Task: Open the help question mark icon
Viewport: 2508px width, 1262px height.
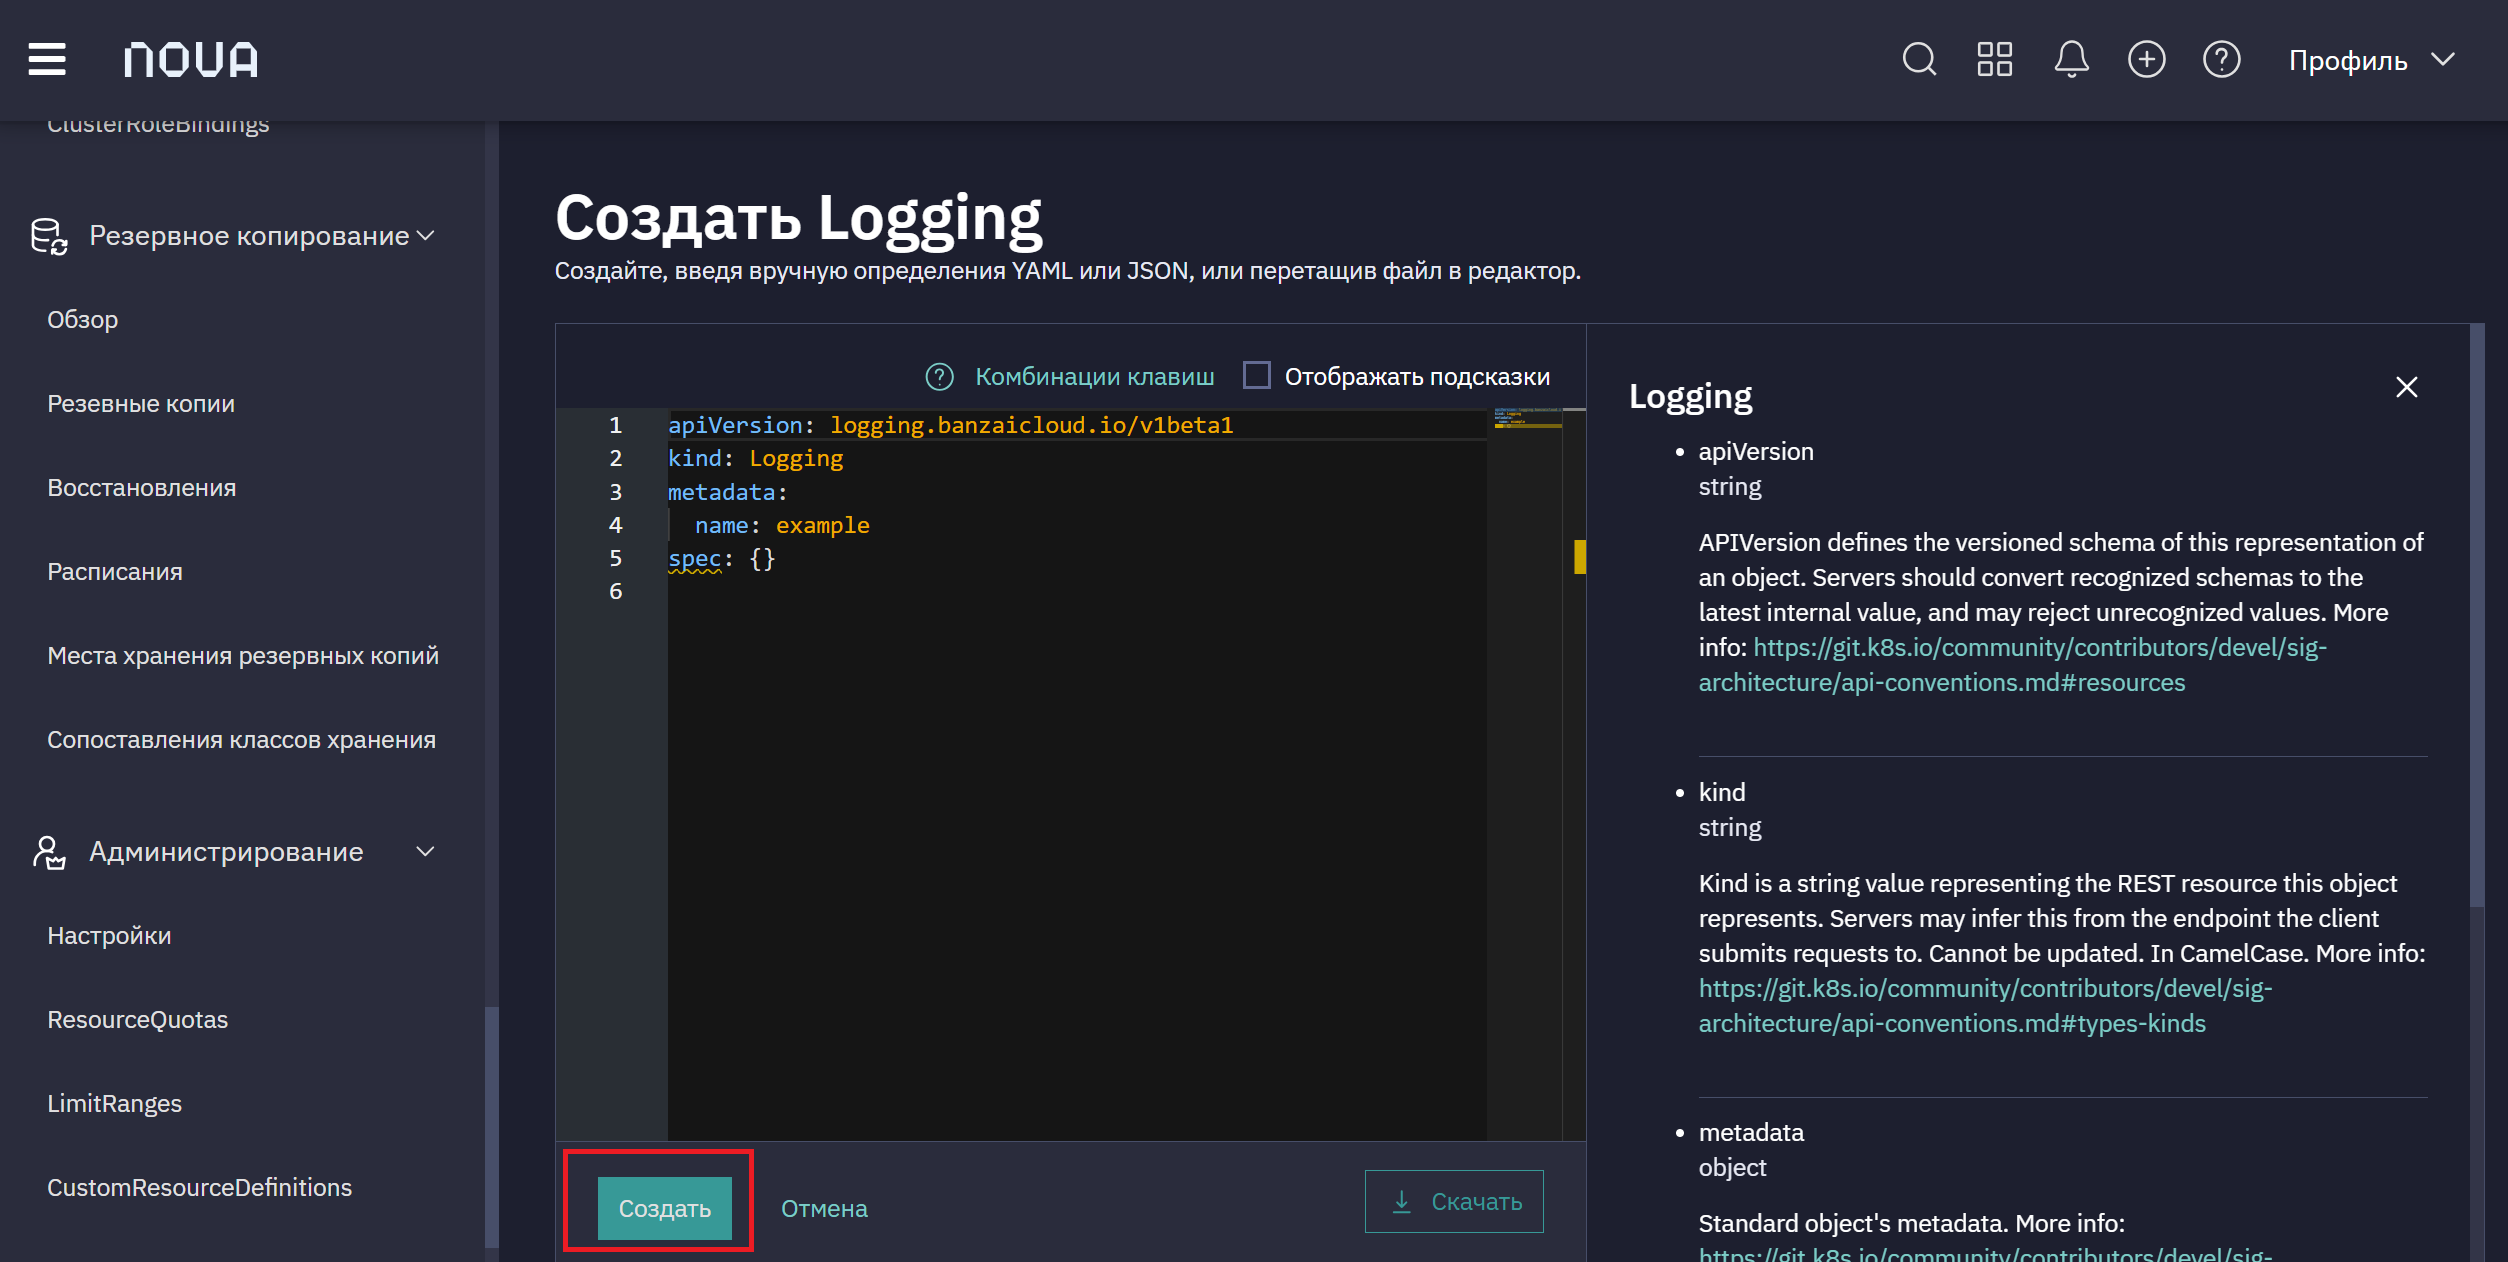Action: click(x=2222, y=59)
